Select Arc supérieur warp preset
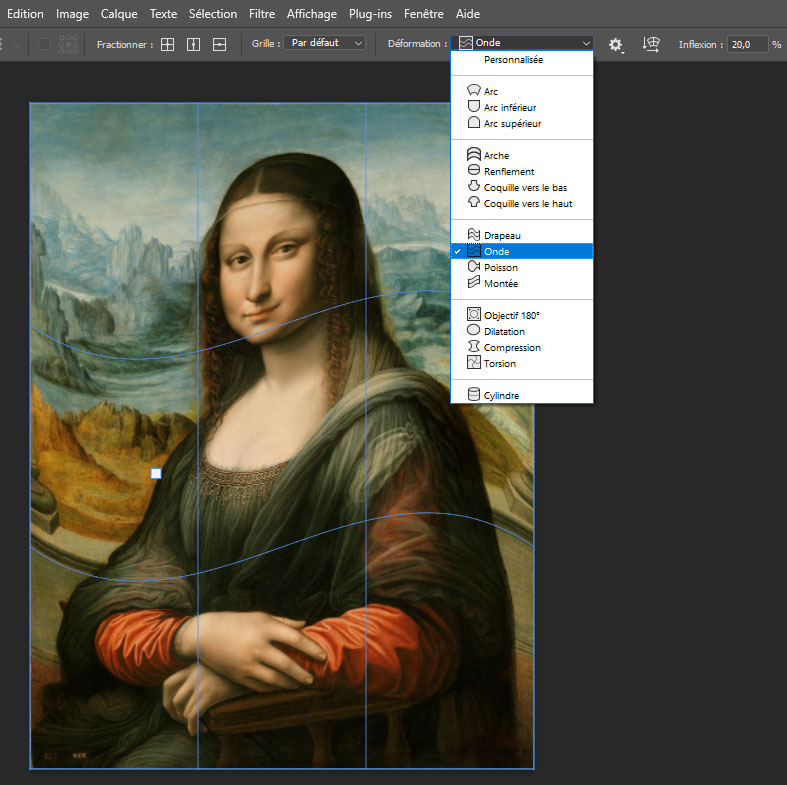This screenshot has height=785, width=787. coord(522,123)
